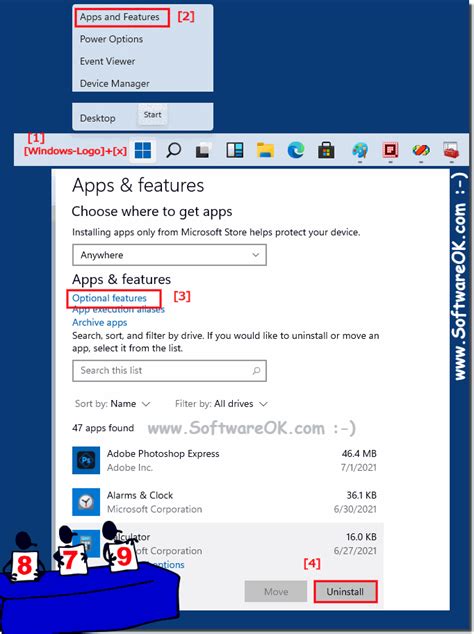Open Task View icon in taskbar
This screenshot has width=474, height=634.
pos(203,151)
